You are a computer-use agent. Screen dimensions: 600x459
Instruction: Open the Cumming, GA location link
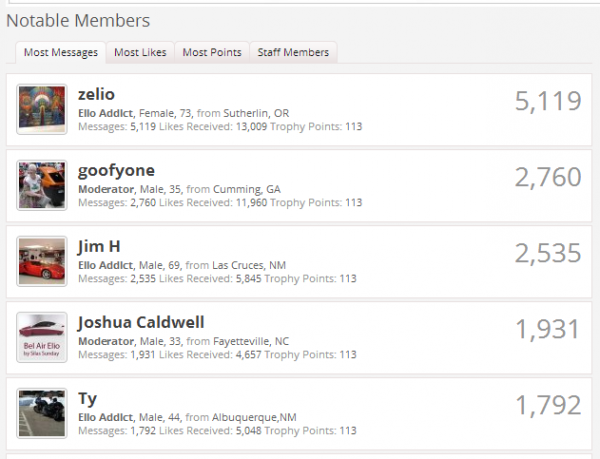pyautogui.click(x=244, y=189)
